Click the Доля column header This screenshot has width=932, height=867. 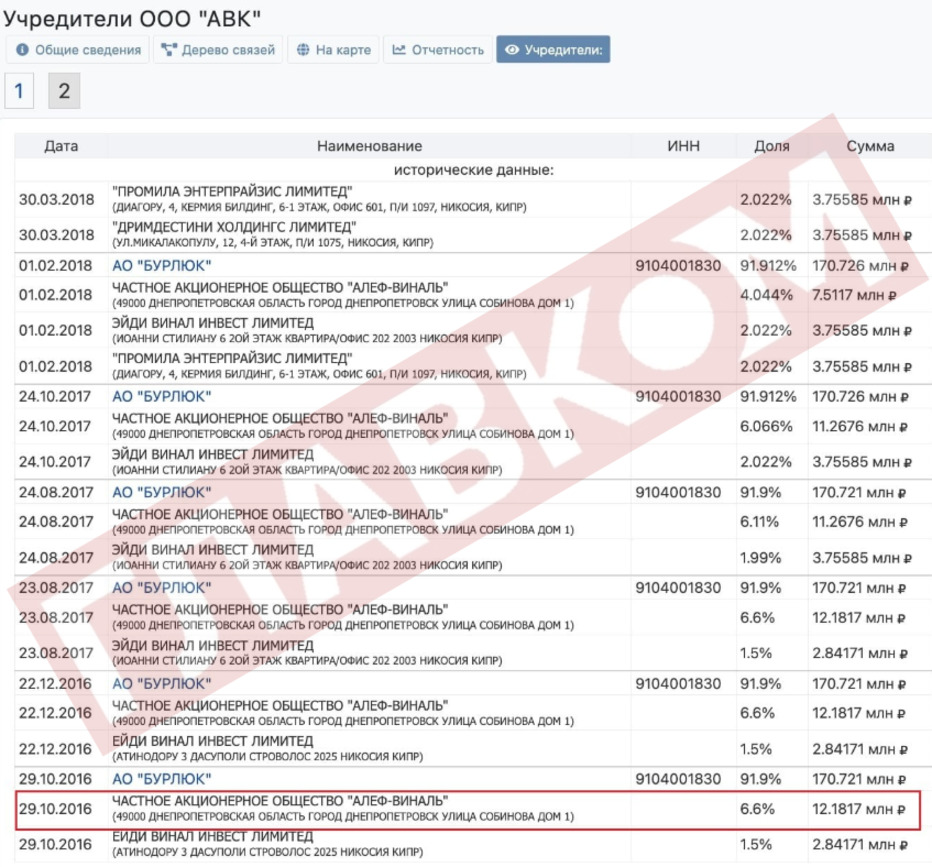pos(771,146)
